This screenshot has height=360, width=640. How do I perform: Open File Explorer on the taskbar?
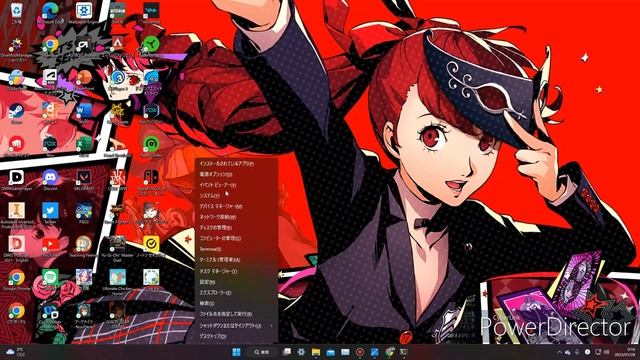click(316, 352)
